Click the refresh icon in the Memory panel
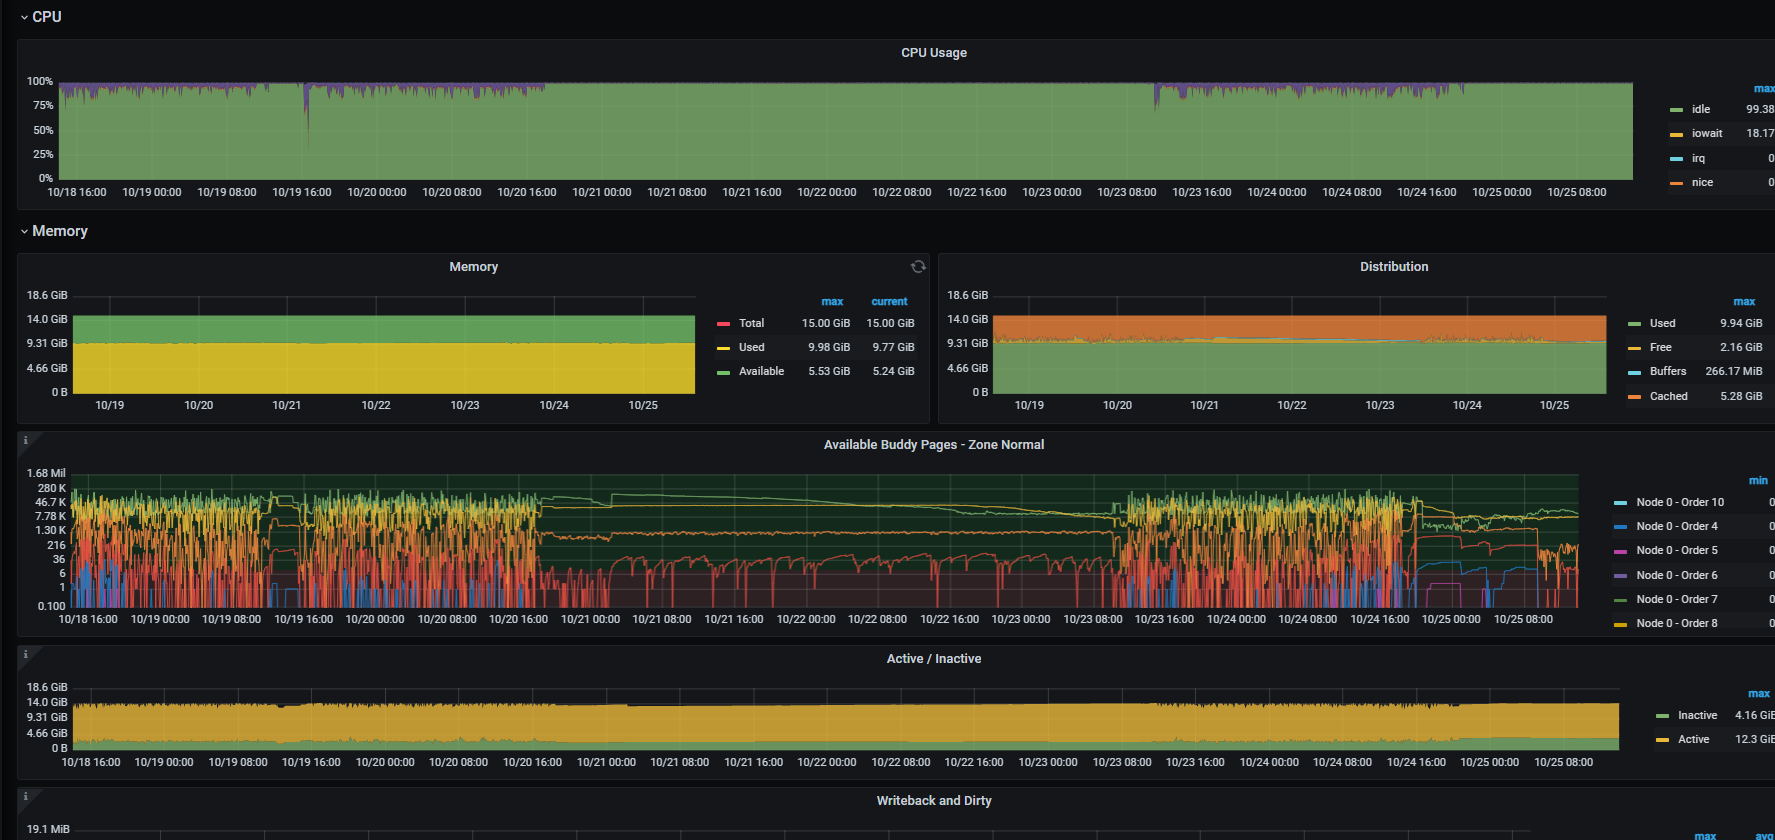This screenshot has height=840, width=1775. pos(917,267)
